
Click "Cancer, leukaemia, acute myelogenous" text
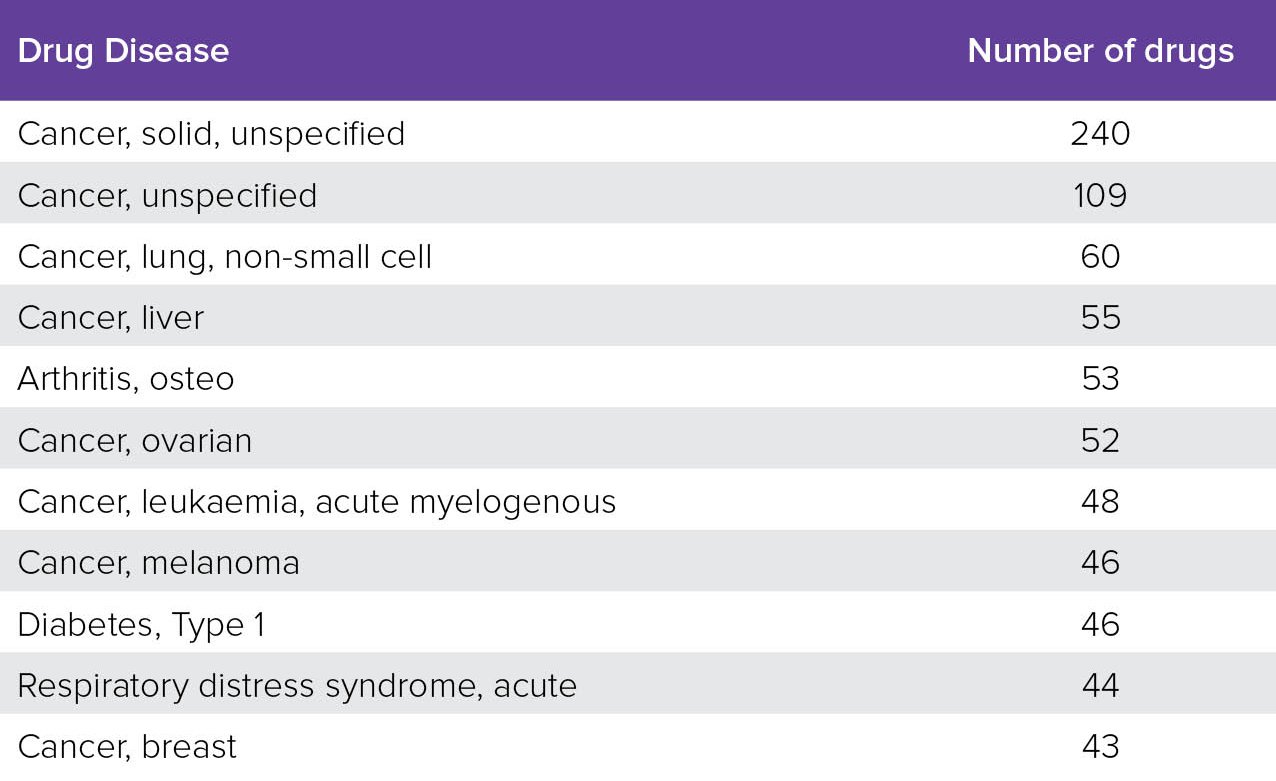[317, 501]
